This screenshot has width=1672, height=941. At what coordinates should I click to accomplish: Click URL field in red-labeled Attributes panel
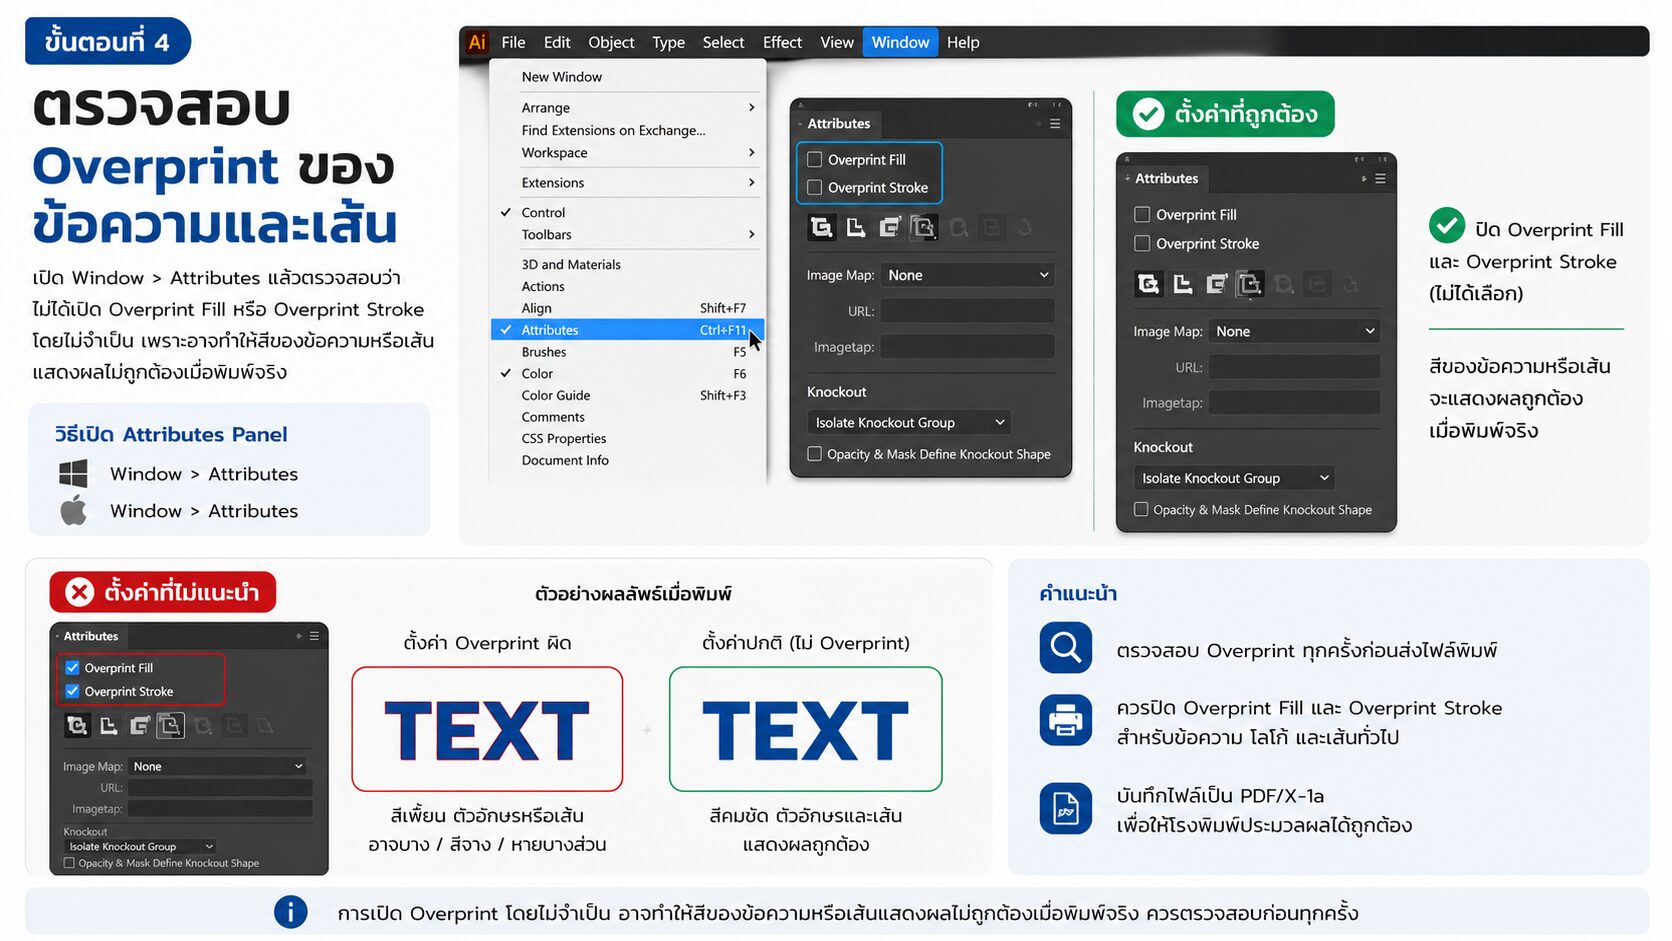click(x=220, y=788)
